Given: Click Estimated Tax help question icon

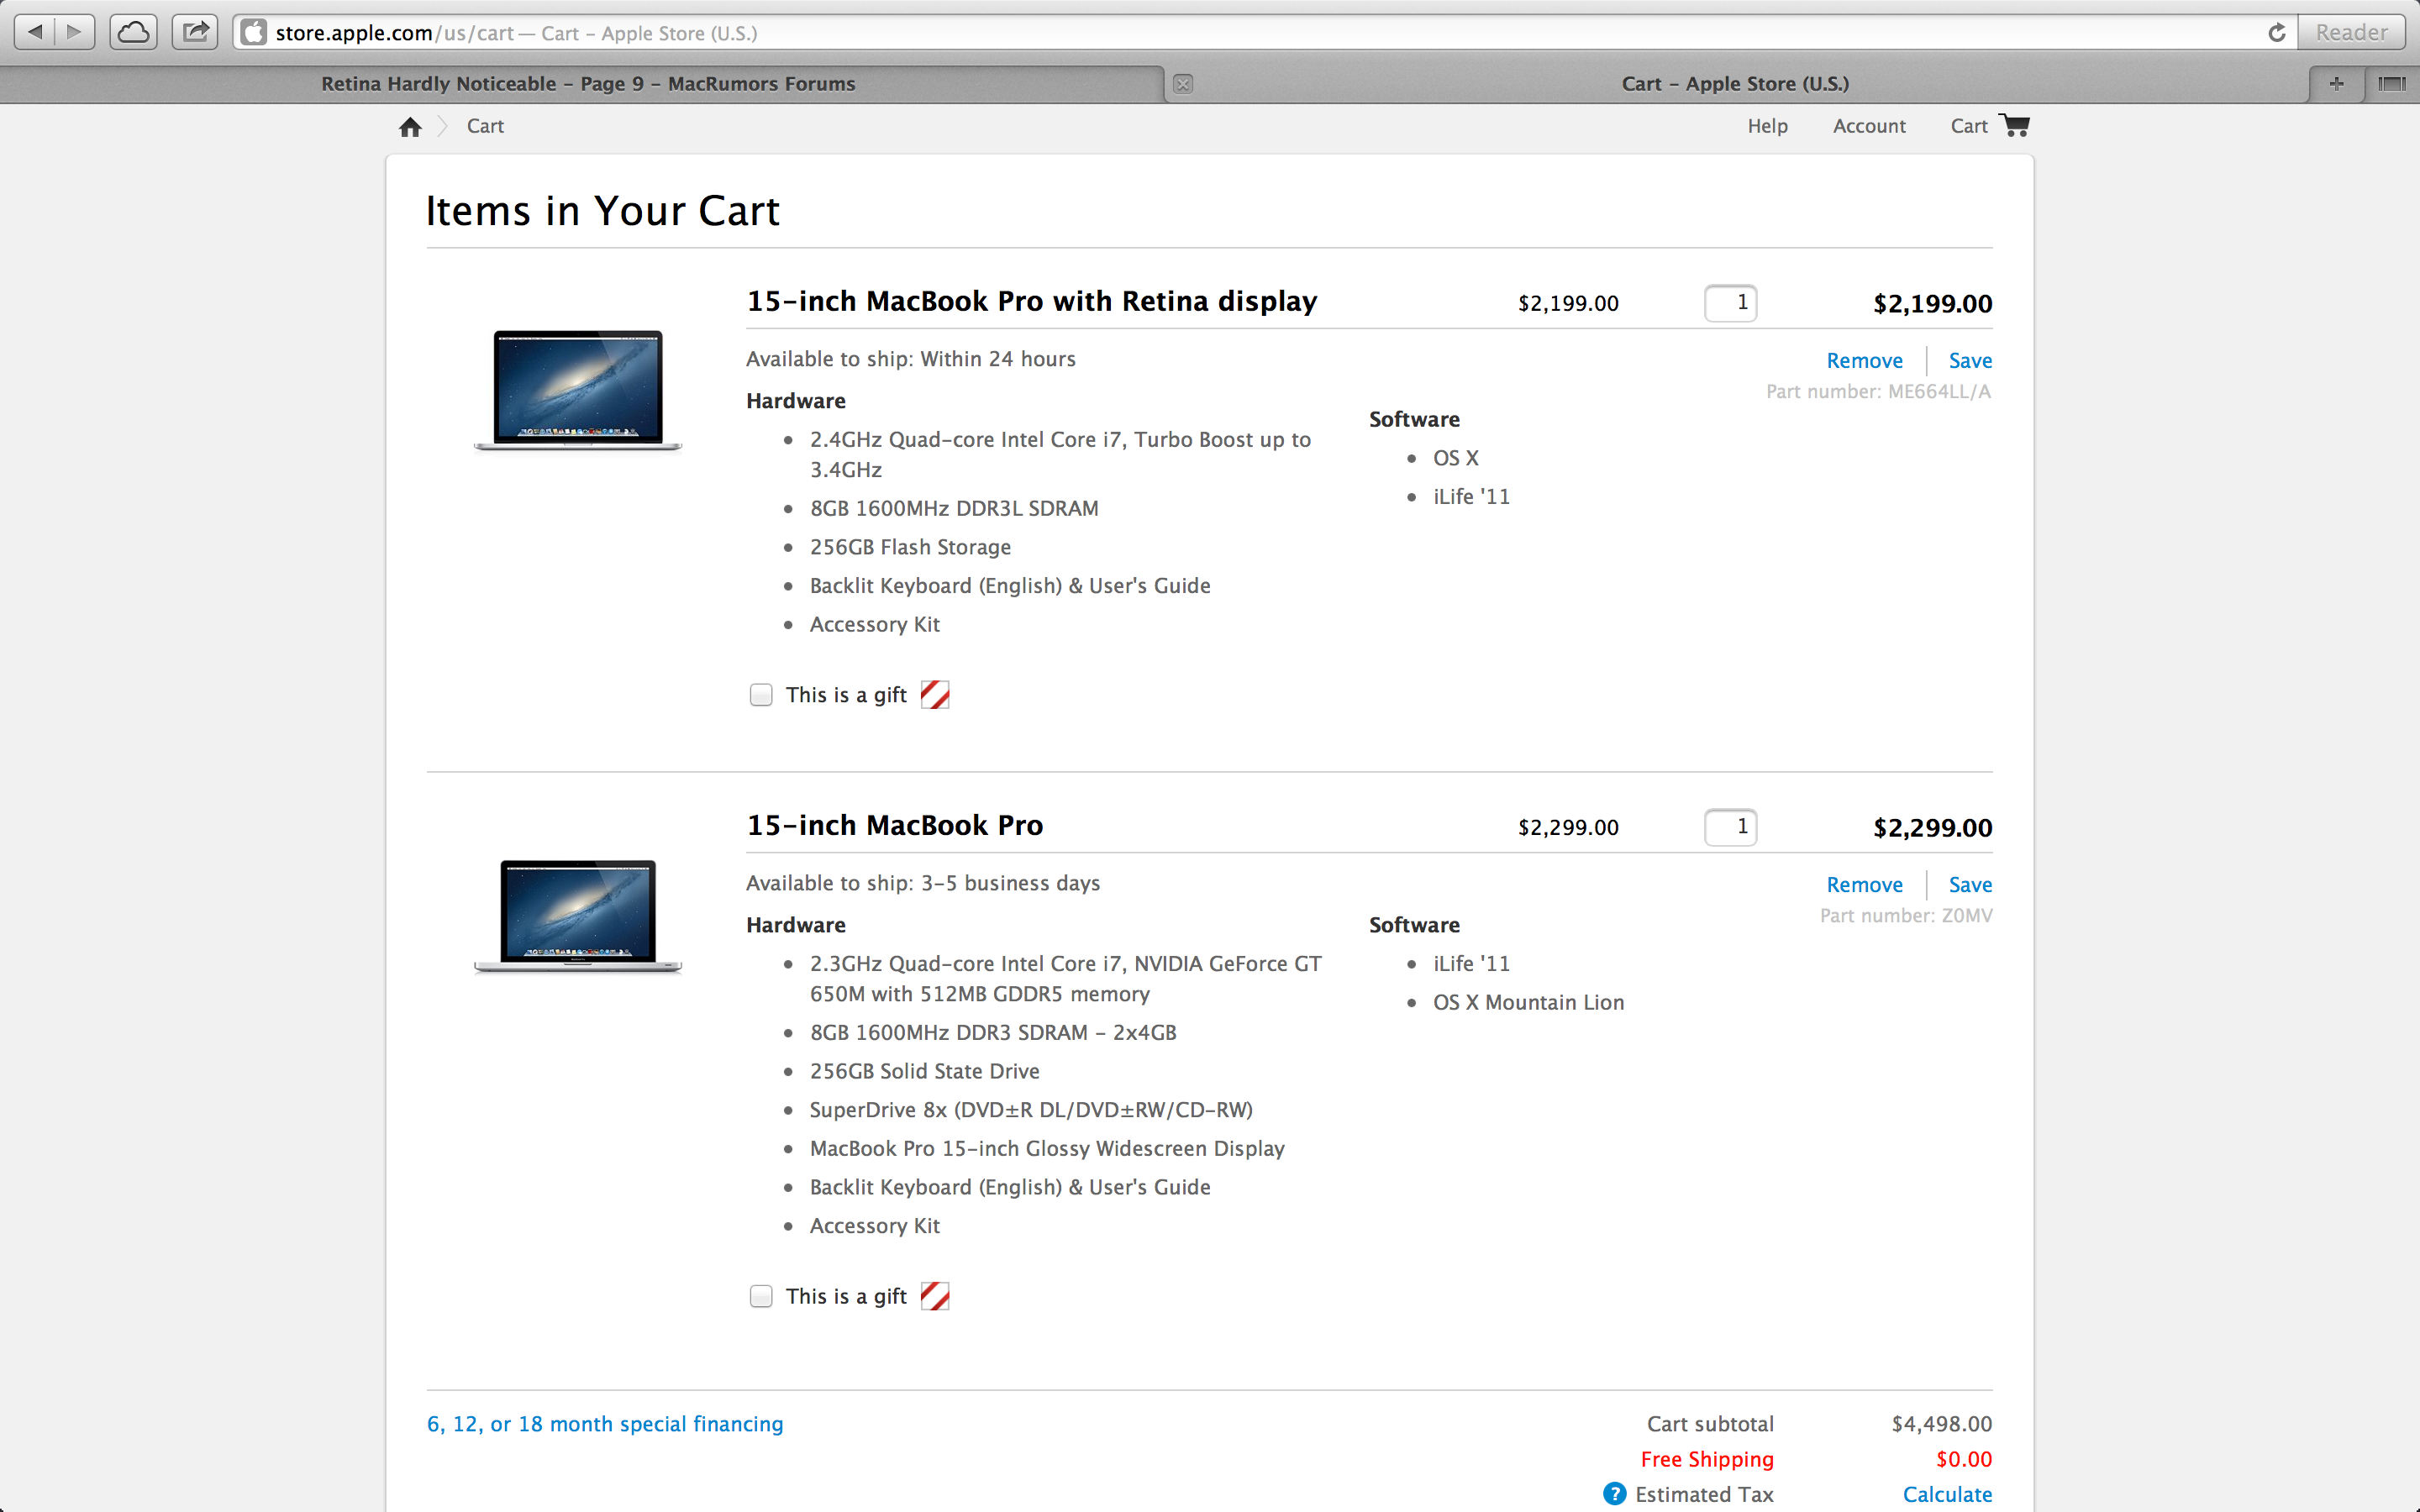Looking at the screenshot, I should pyautogui.click(x=1614, y=1494).
